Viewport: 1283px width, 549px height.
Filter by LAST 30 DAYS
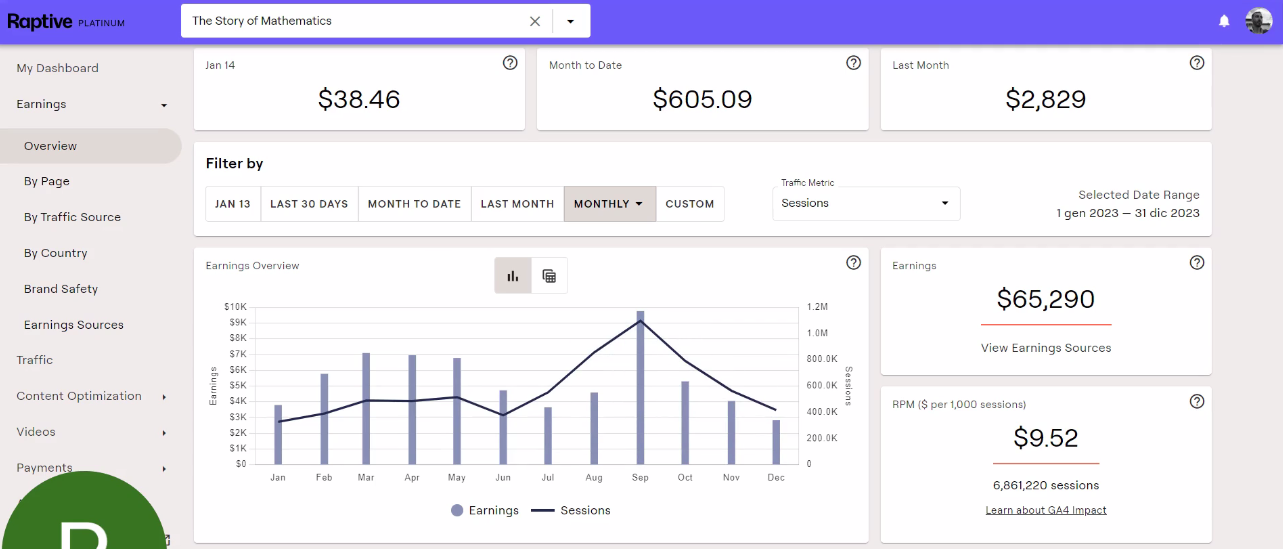(x=309, y=204)
